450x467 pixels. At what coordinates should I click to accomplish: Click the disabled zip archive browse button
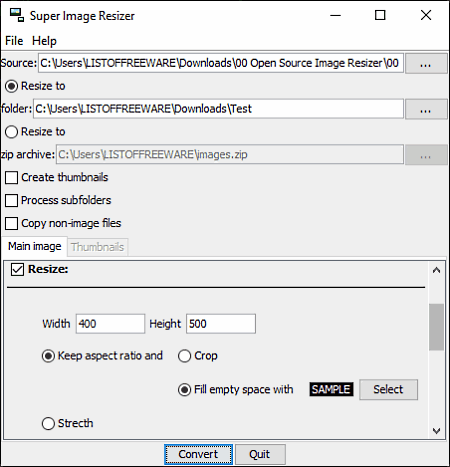click(426, 155)
